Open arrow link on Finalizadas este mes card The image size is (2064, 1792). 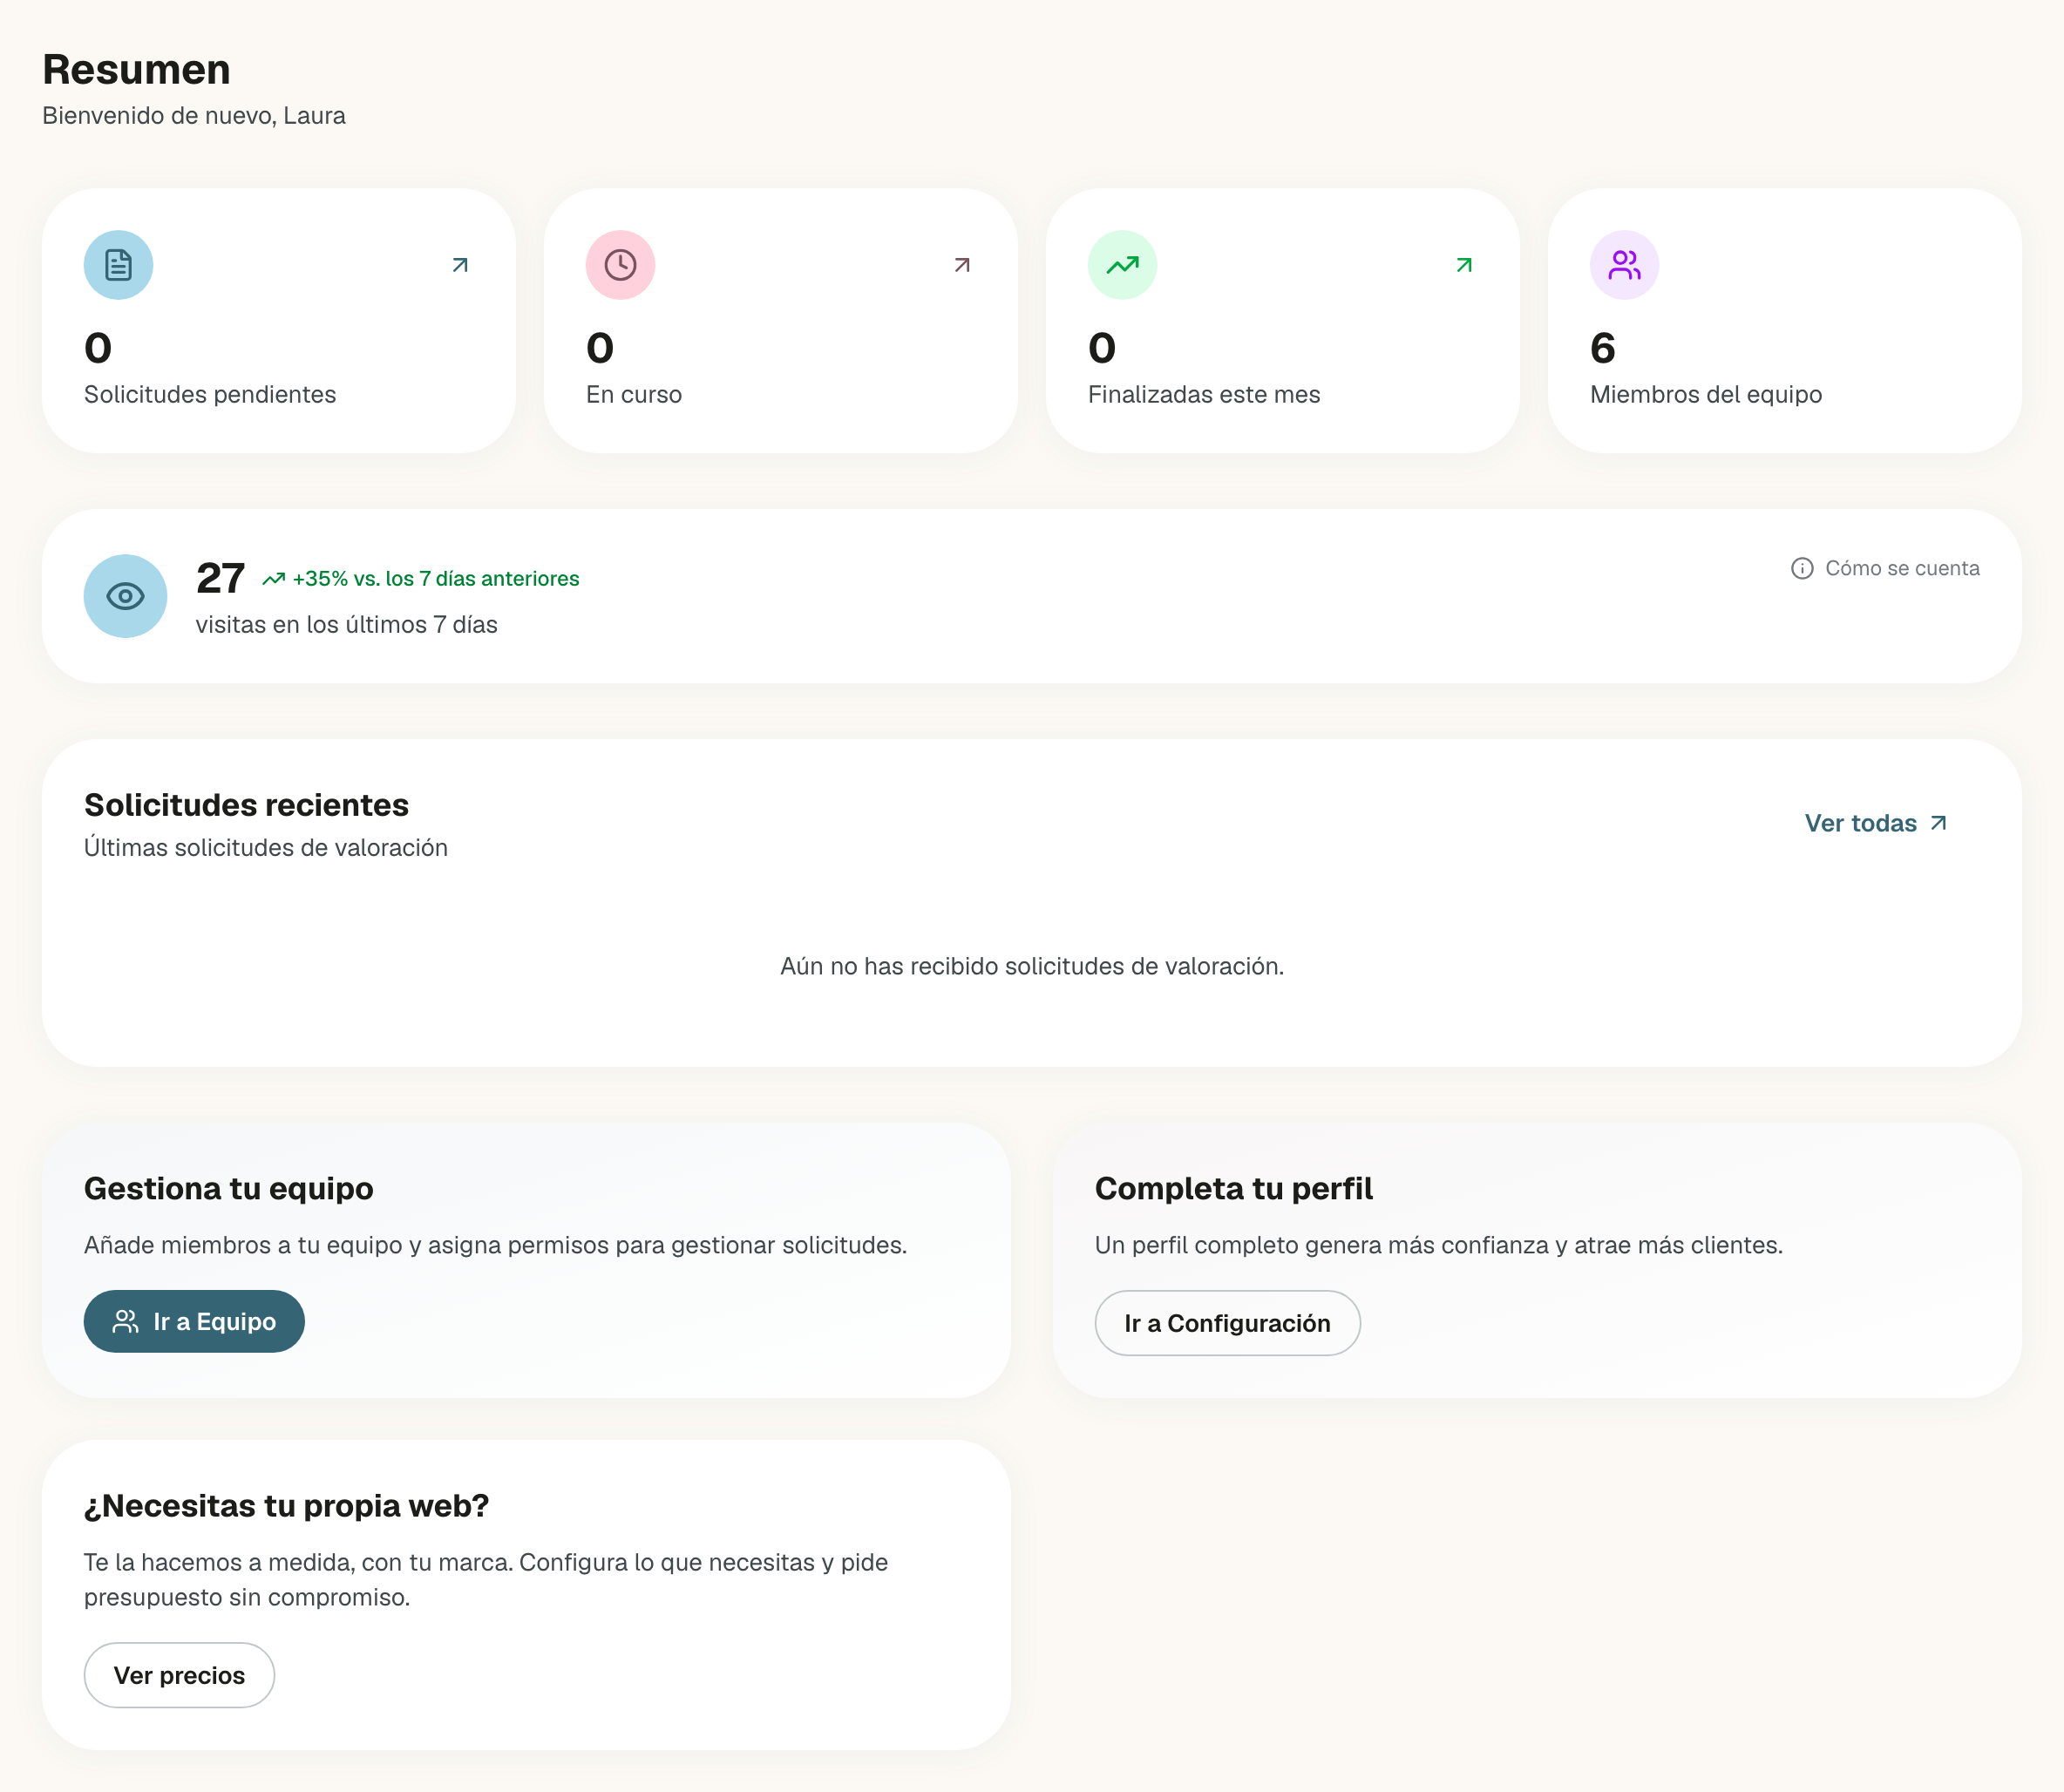[1464, 265]
